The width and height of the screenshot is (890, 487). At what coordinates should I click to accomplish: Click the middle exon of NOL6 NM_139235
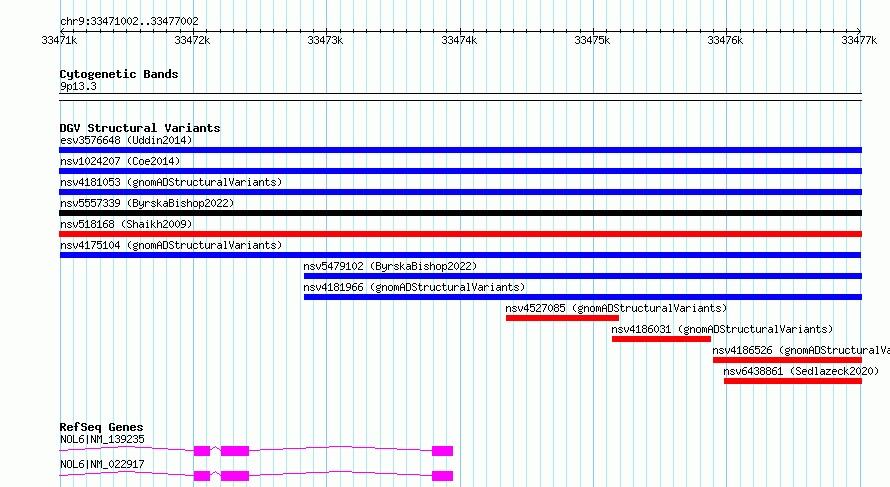tap(235, 451)
